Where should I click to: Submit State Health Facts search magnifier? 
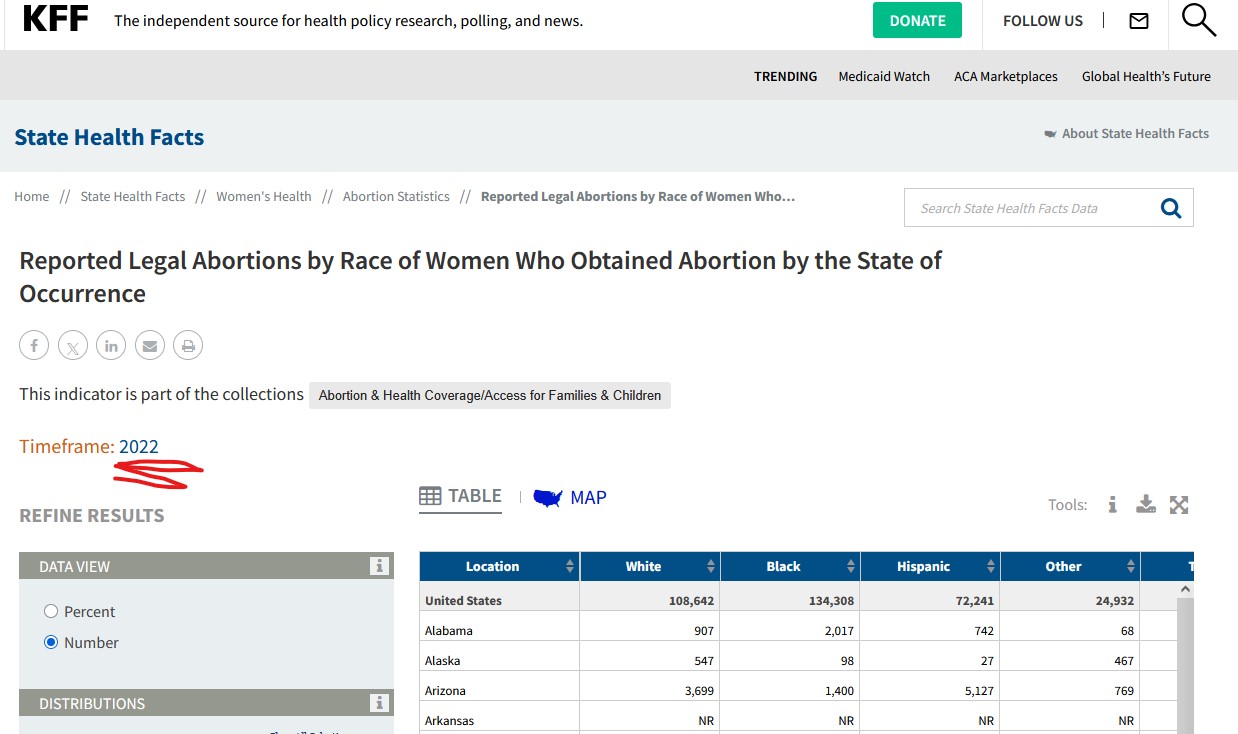(x=1170, y=208)
